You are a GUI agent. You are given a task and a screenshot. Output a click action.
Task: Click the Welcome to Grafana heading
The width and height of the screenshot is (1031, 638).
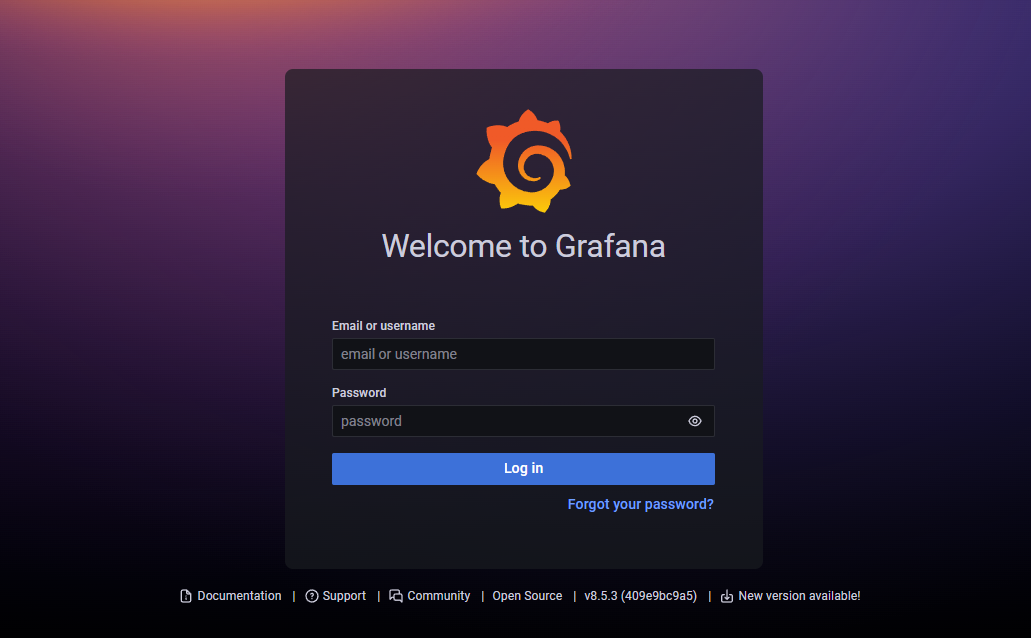pos(523,246)
